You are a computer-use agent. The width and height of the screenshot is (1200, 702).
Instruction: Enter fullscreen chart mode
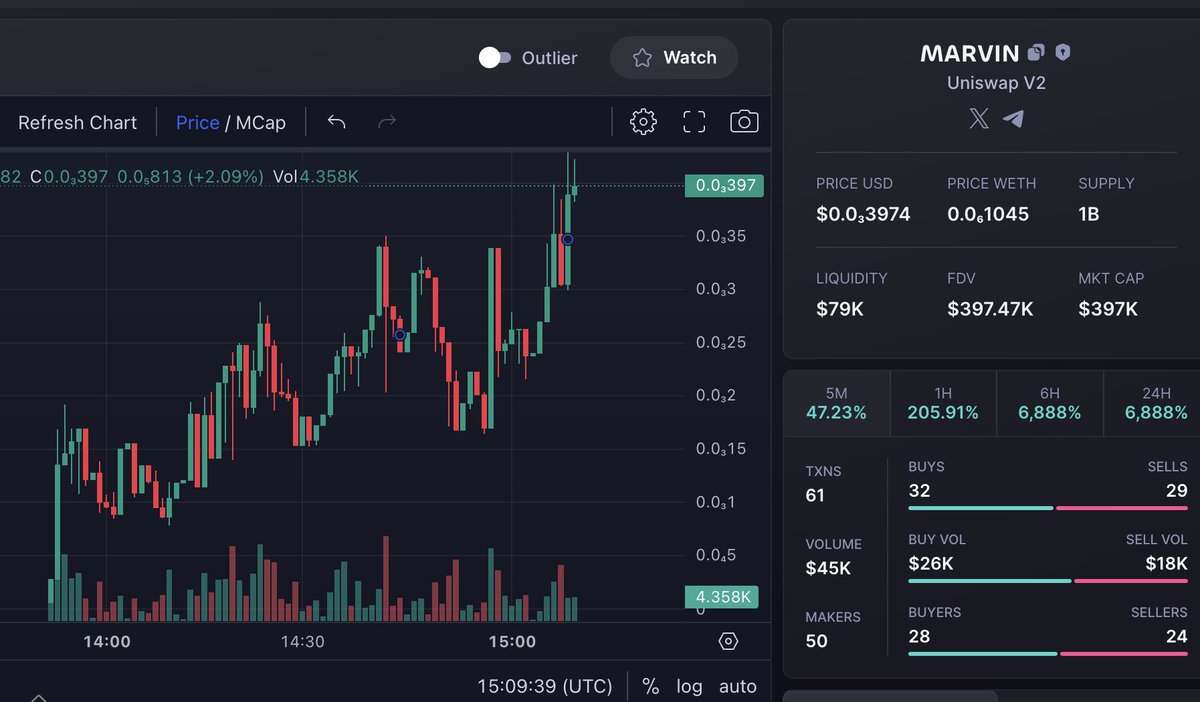694,122
